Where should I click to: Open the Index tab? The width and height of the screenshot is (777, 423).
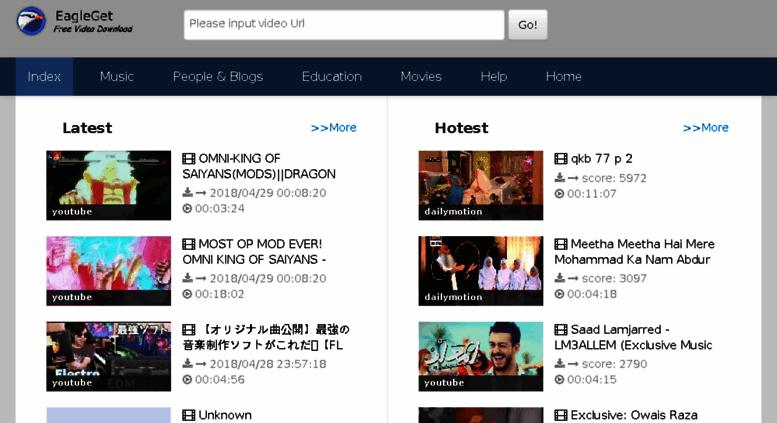tap(44, 76)
